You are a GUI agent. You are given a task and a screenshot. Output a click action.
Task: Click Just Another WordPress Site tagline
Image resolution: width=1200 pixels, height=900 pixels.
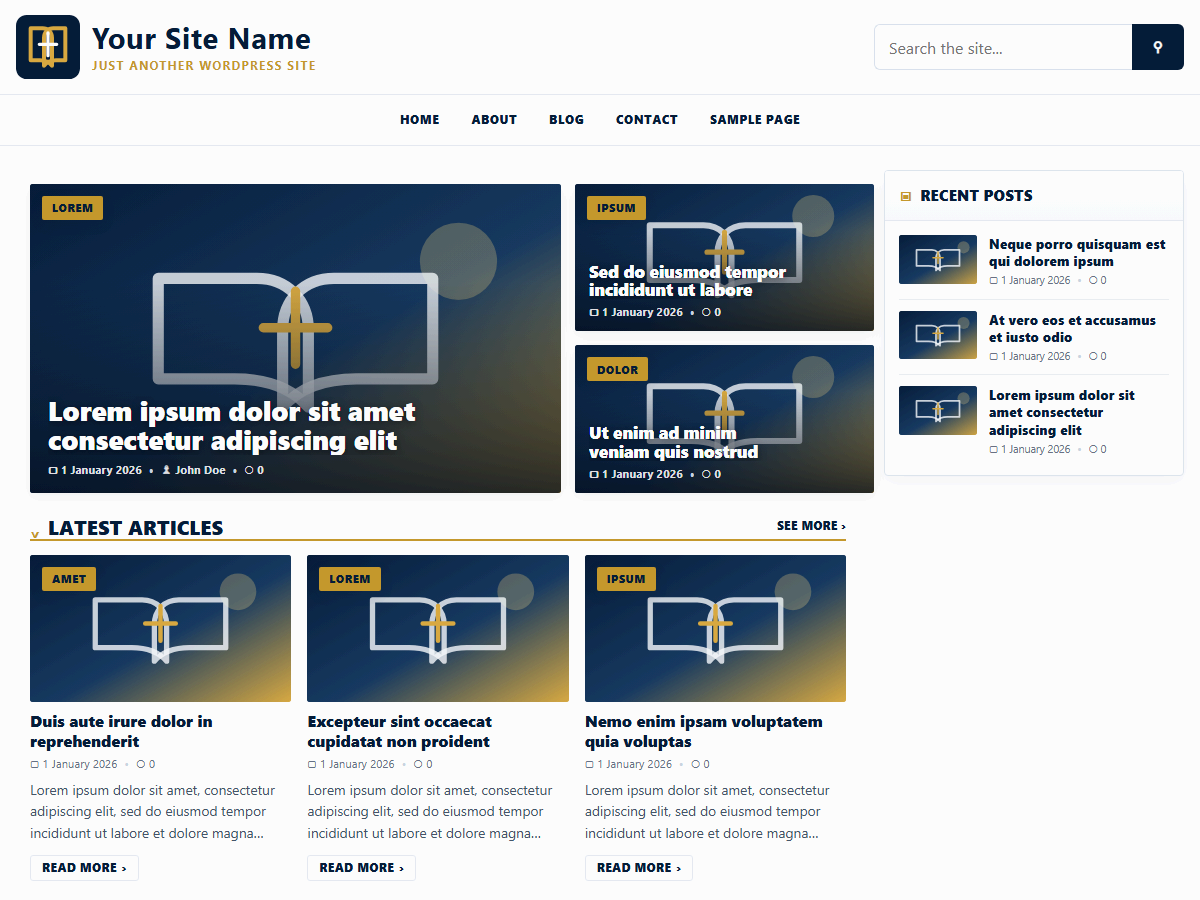click(204, 66)
